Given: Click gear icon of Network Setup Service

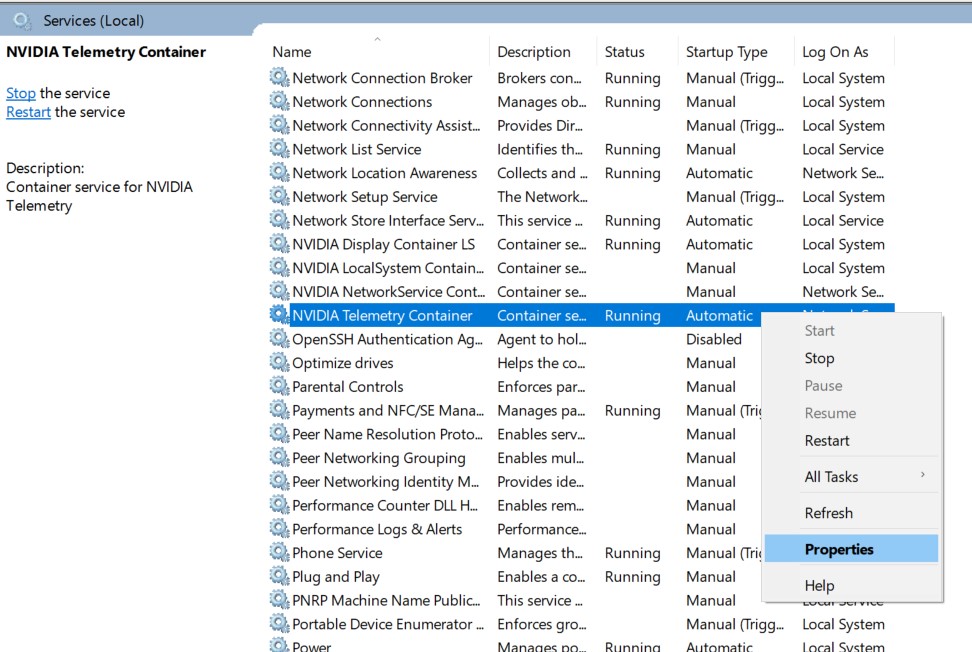Looking at the screenshot, I should tap(279, 196).
